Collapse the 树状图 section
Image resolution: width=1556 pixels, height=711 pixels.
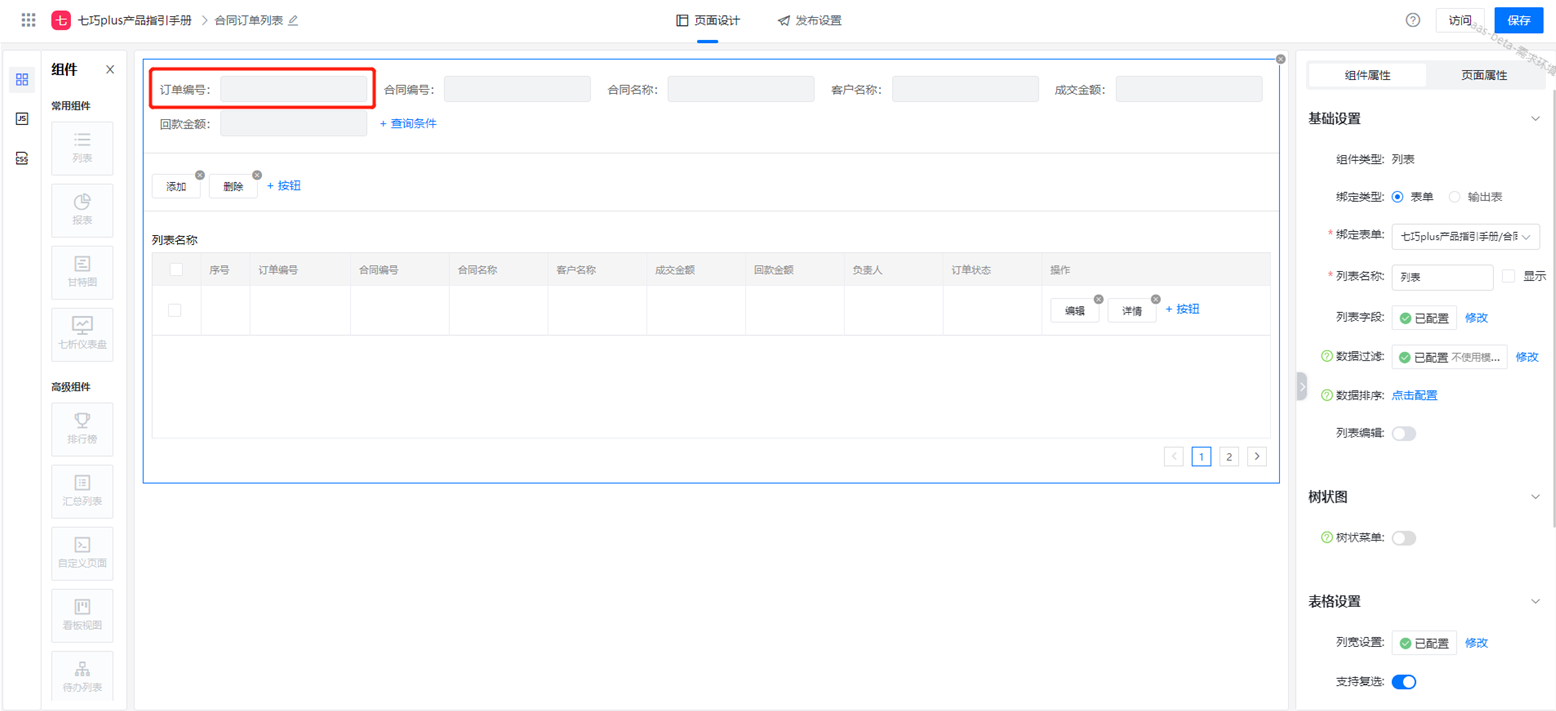1536,497
